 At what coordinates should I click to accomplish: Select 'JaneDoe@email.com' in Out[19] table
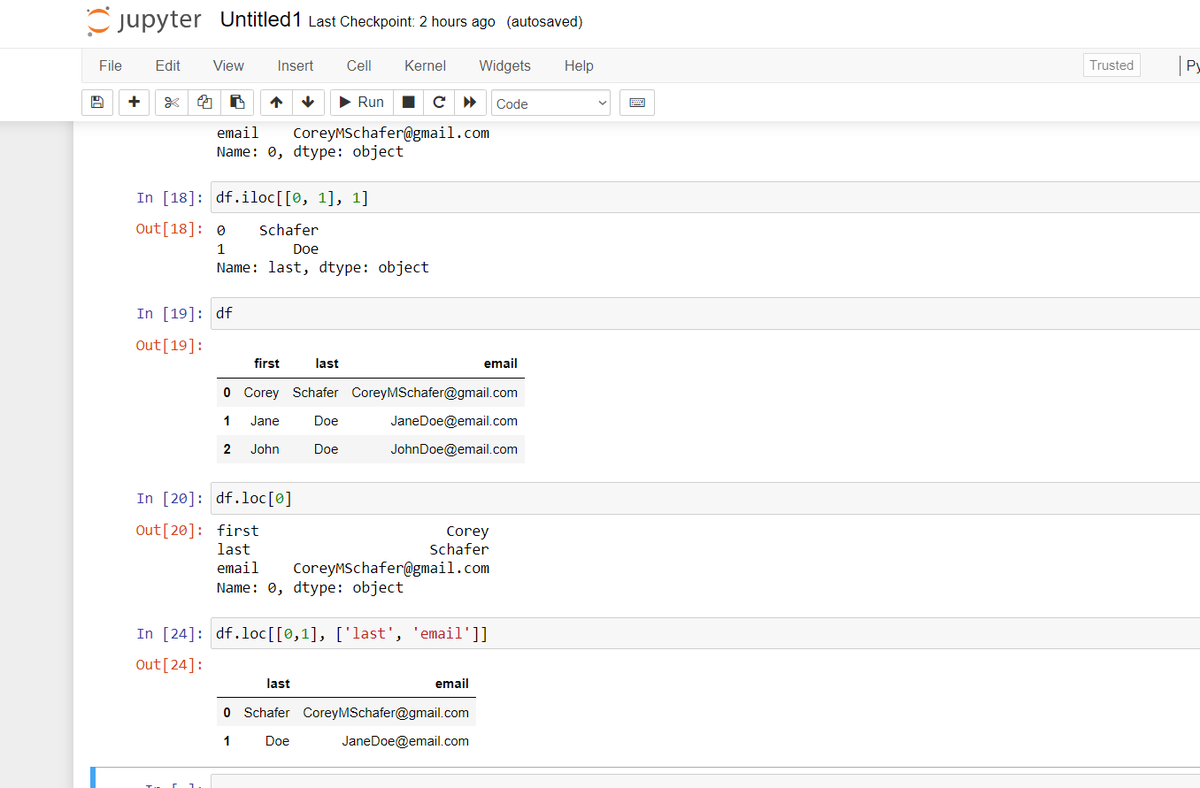pyautogui.click(x=454, y=421)
